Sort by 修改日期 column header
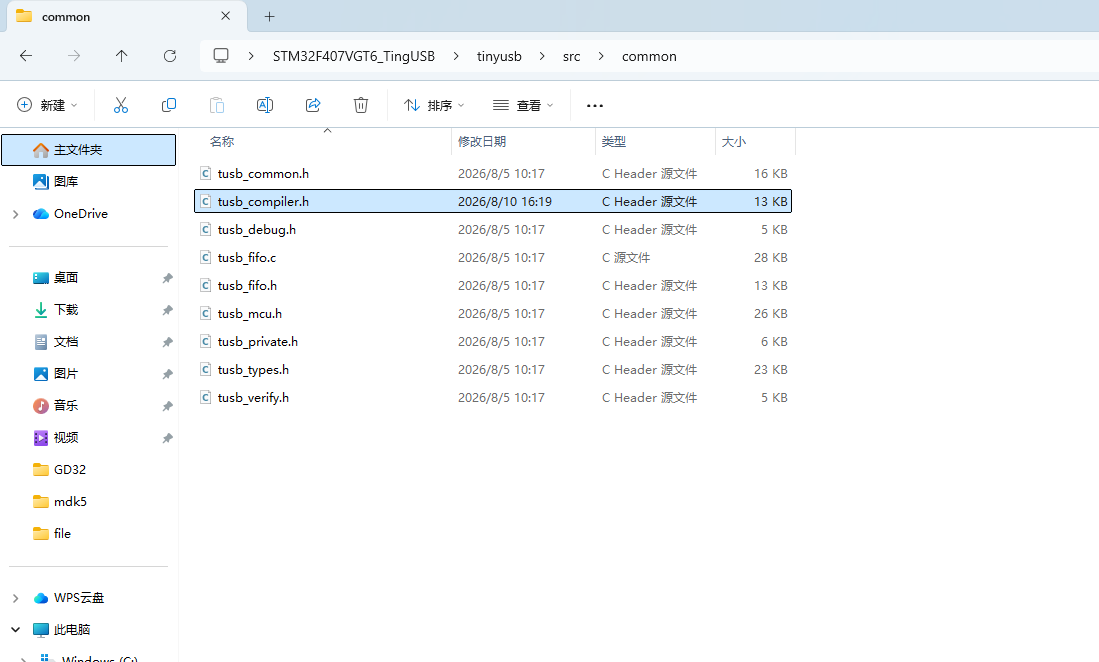This screenshot has height=662, width=1099. click(x=482, y=142)
